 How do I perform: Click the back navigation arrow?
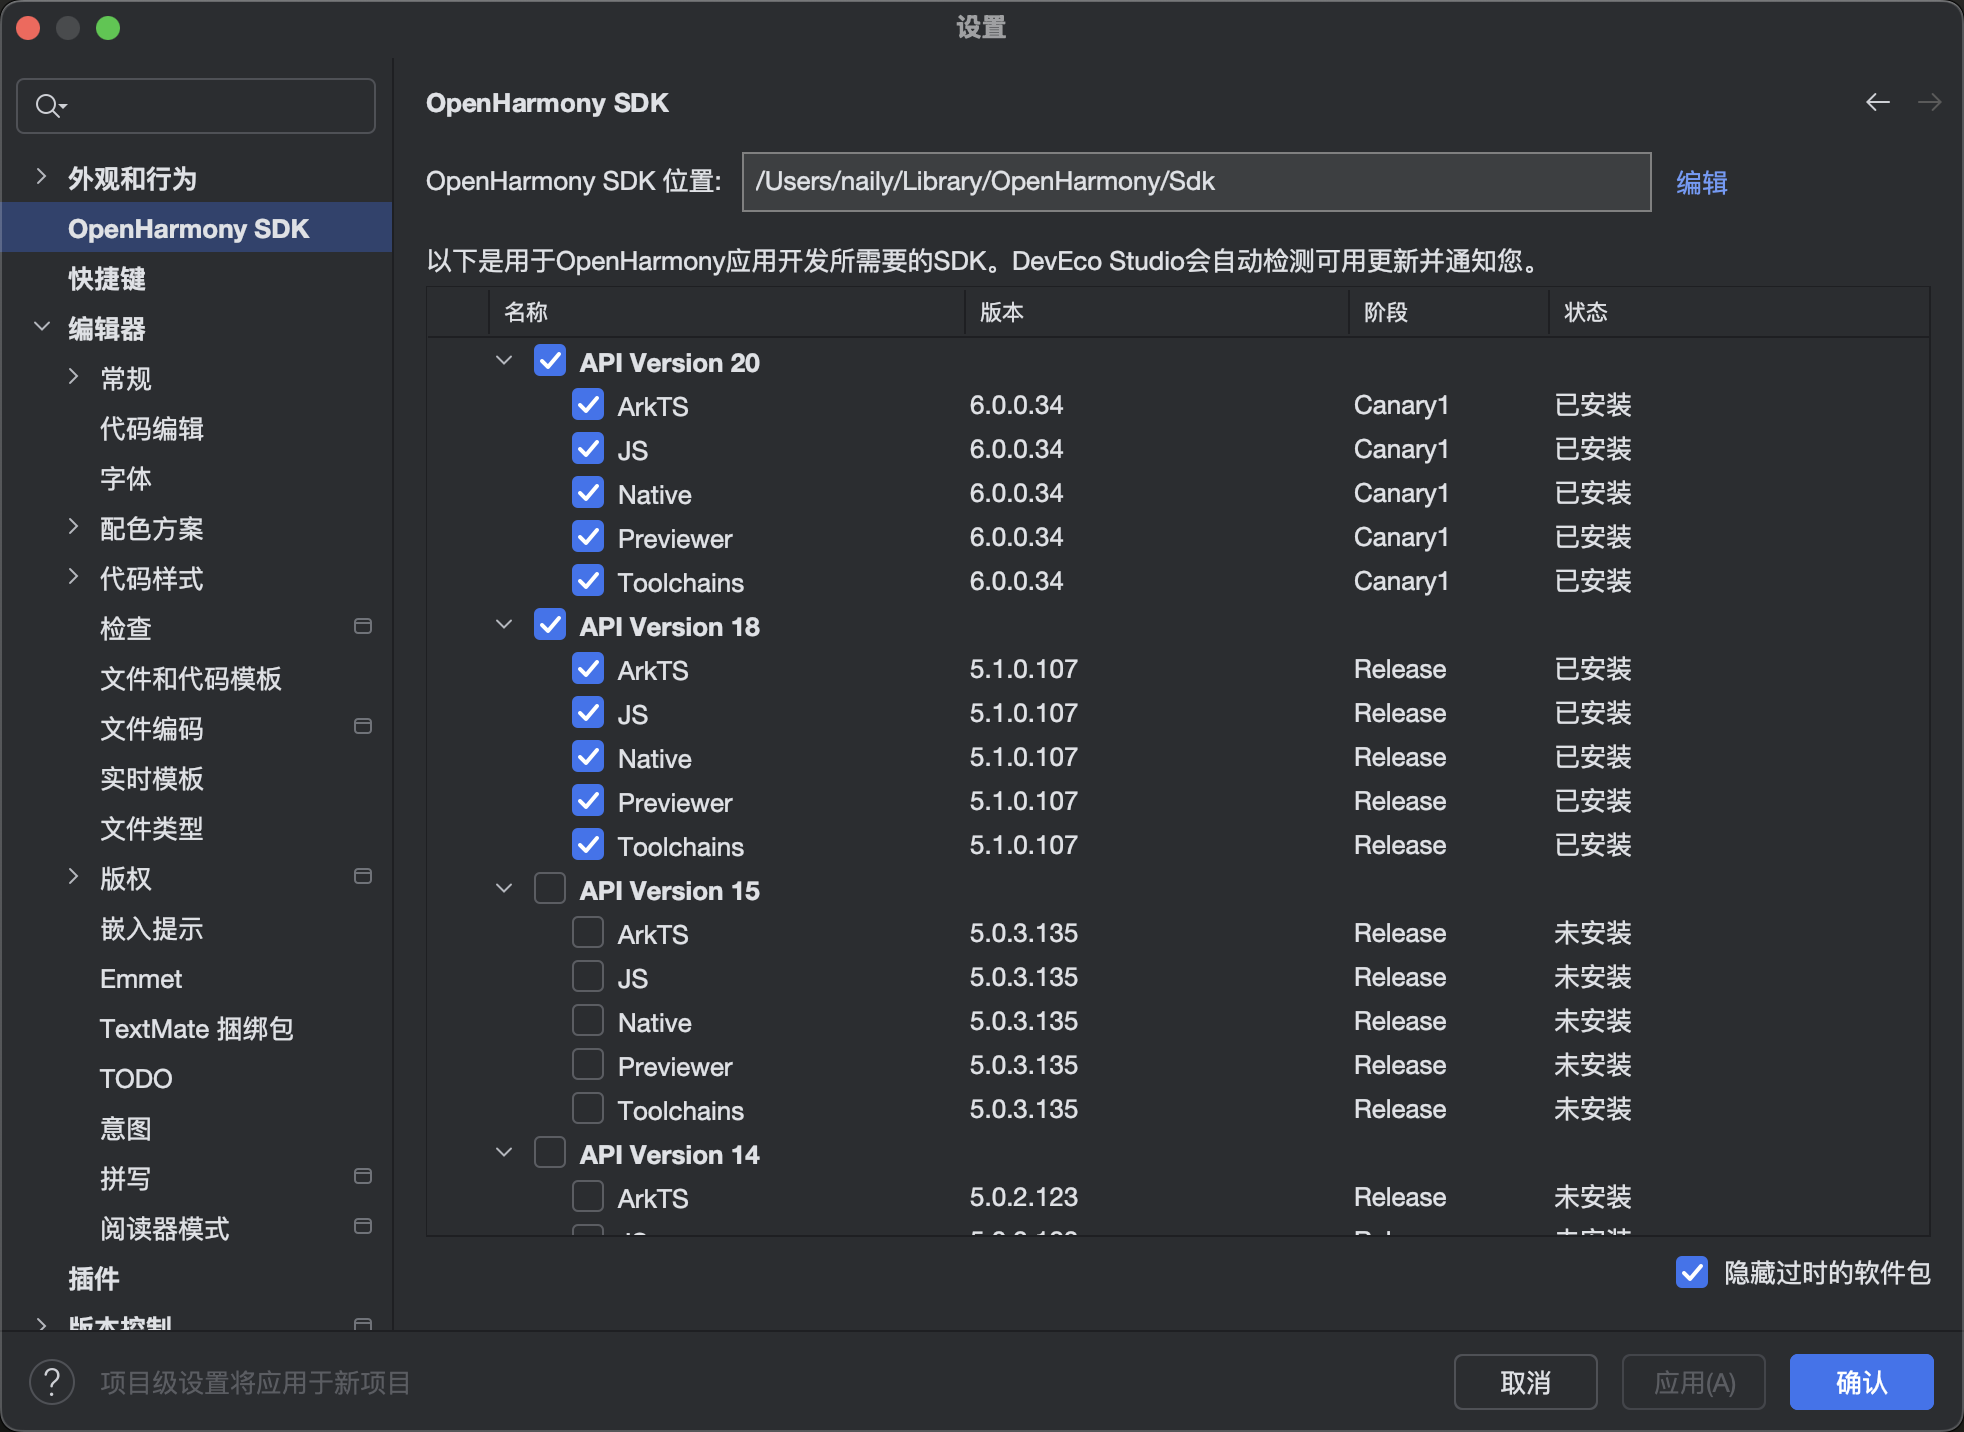pyautogui.click(x=1879, y=102)
